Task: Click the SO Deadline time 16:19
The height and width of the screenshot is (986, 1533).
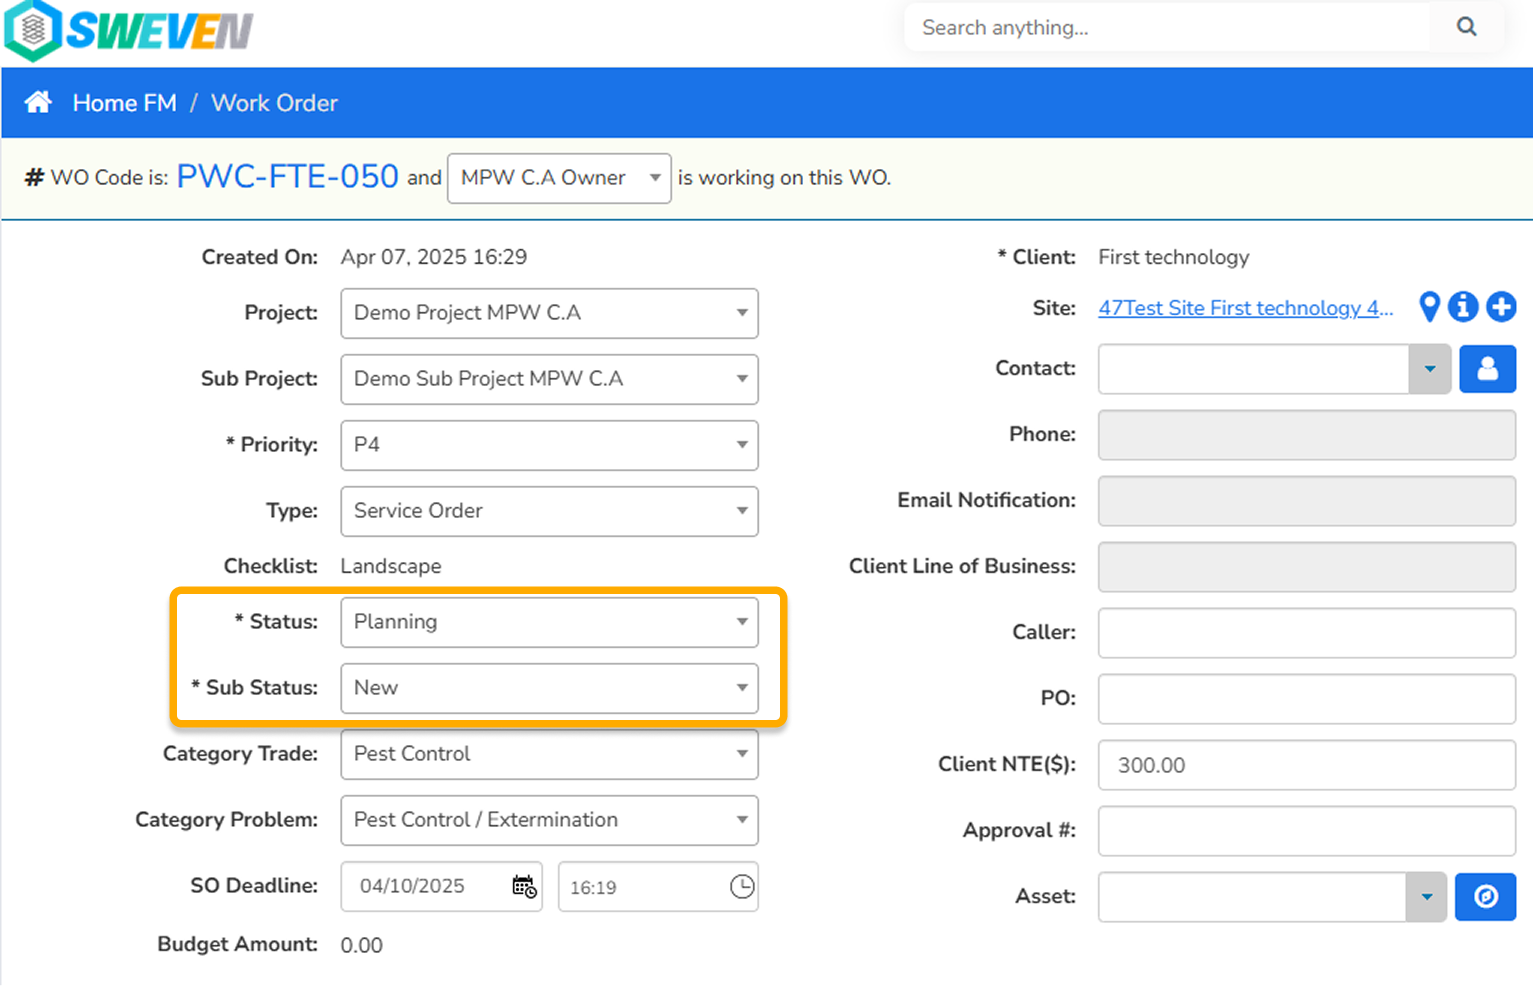Action: click(593, 887)
